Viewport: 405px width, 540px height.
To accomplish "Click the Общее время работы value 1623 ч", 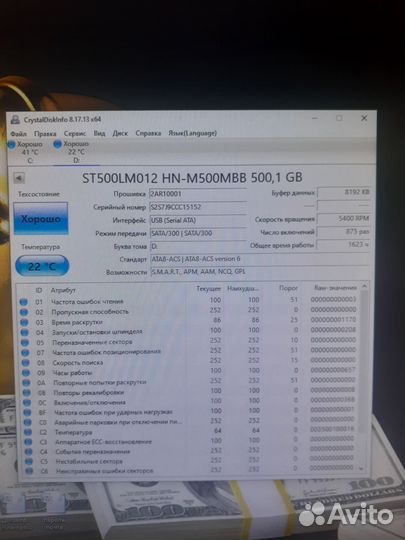I will point(344,245).
